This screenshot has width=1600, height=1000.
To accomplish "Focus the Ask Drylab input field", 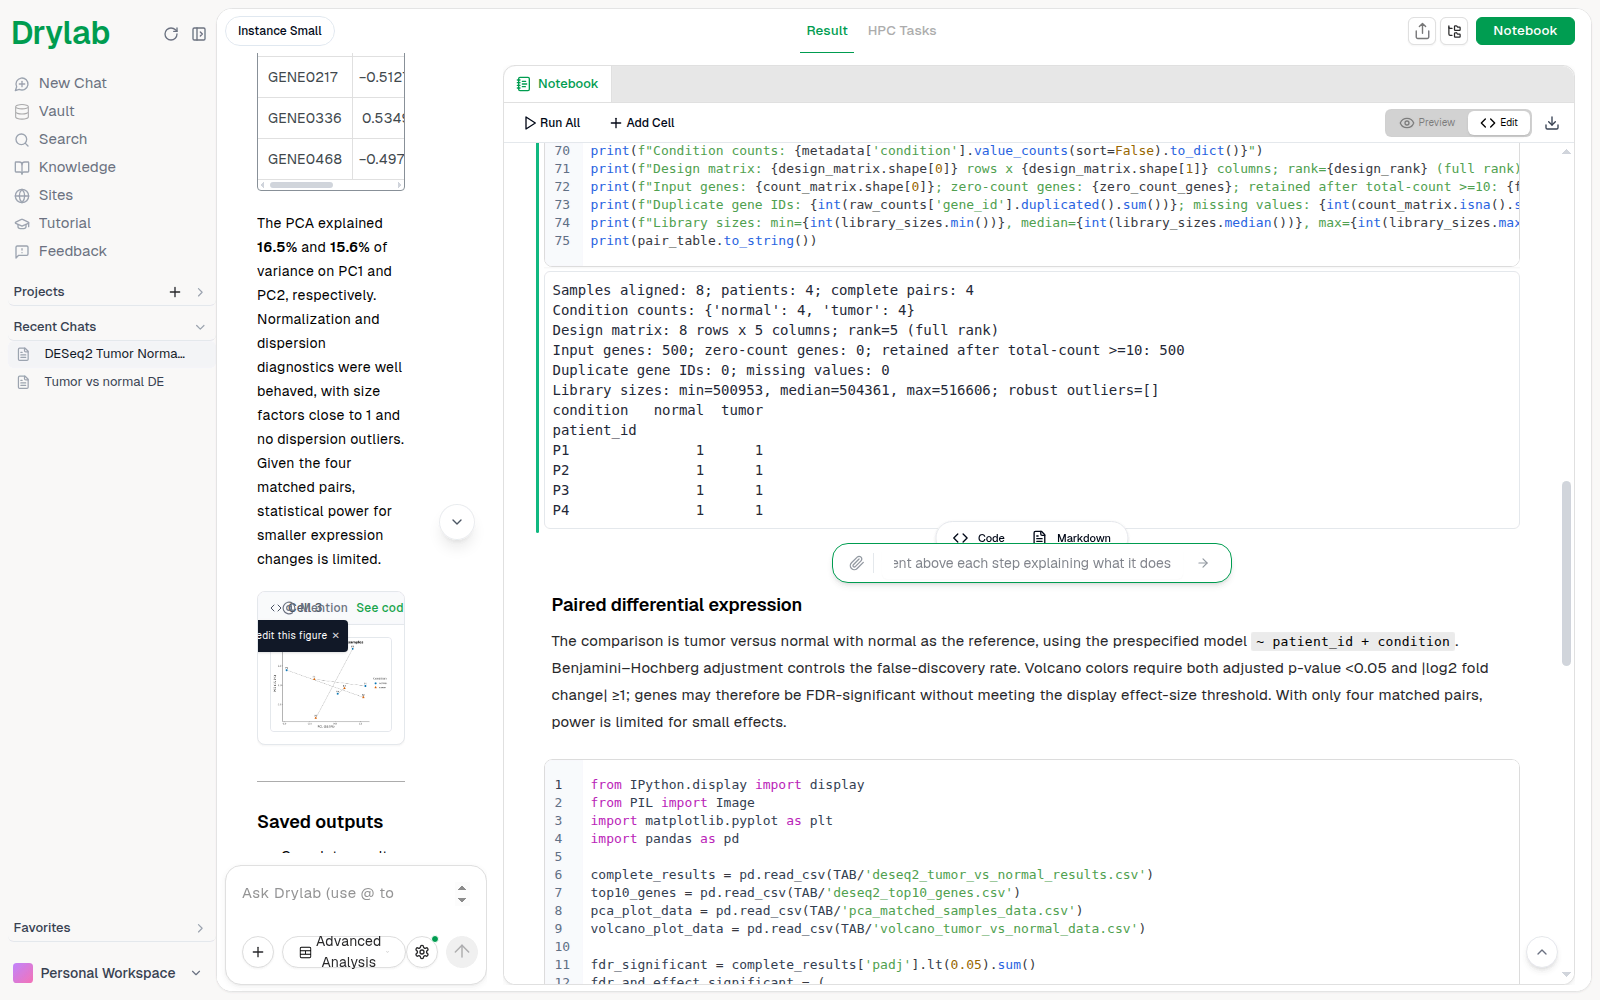I will click(340, 893).
